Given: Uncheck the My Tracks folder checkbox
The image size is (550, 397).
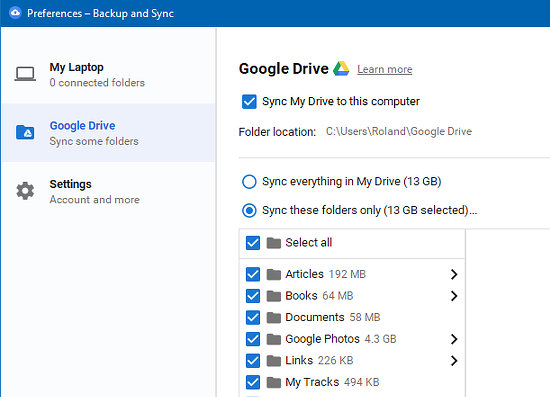Looking at the screenshot, I should pos(253,382).
